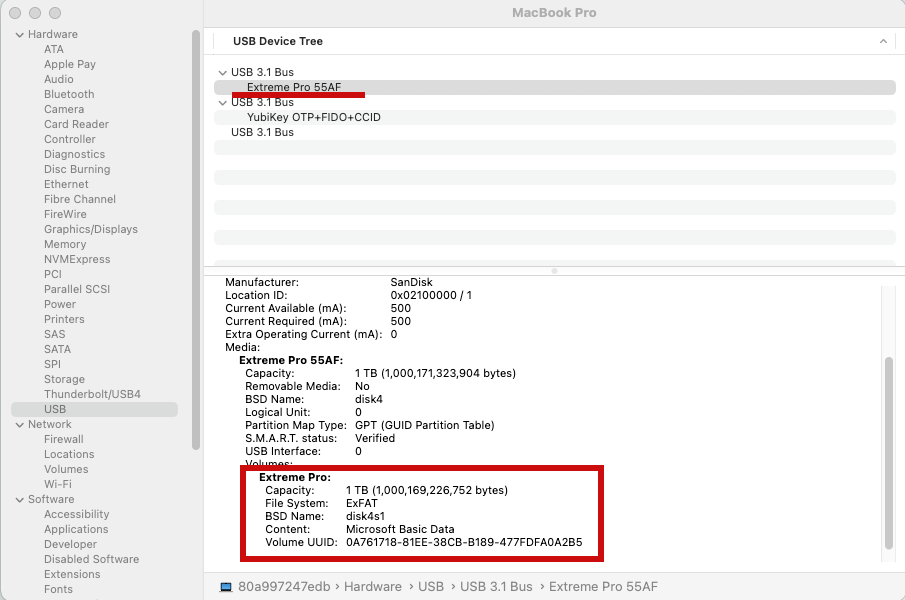Screen dimensions: 905x600
Task: Open FireWire hardware info
Action: click(x=65, y=215)
